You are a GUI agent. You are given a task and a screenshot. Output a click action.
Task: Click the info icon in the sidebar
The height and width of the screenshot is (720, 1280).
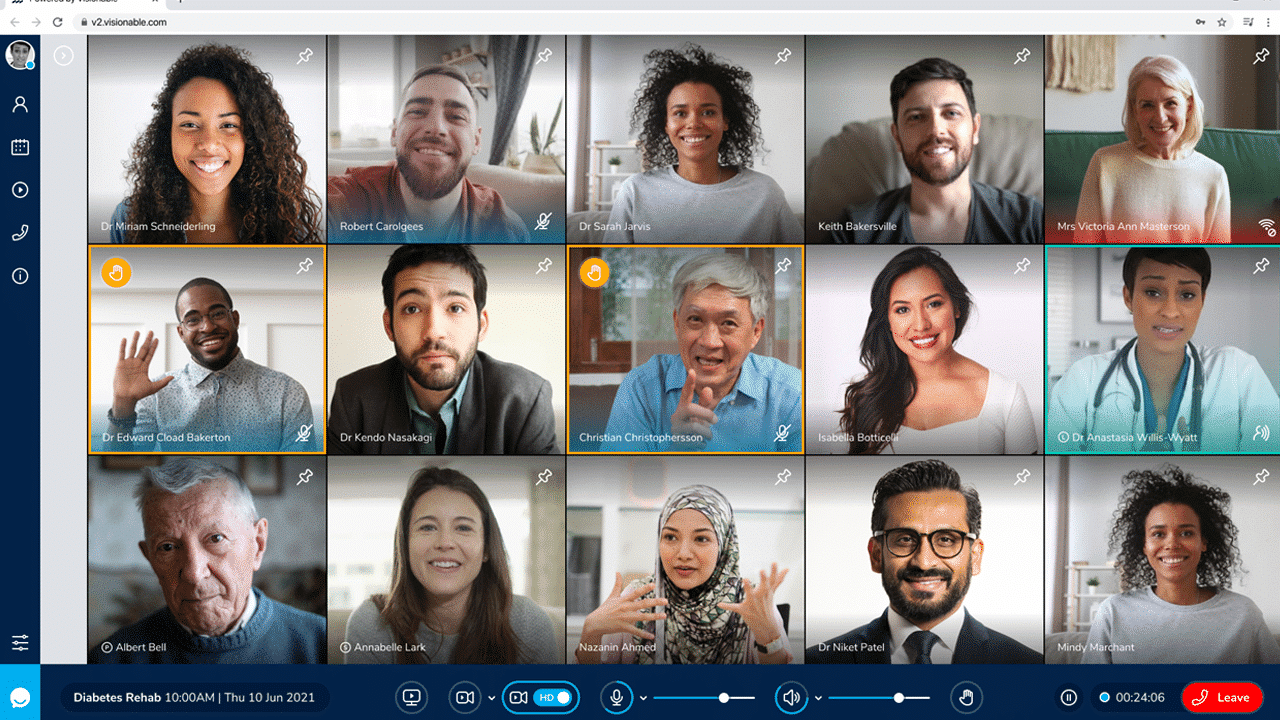pyautogui.click(x=20, y=276)
